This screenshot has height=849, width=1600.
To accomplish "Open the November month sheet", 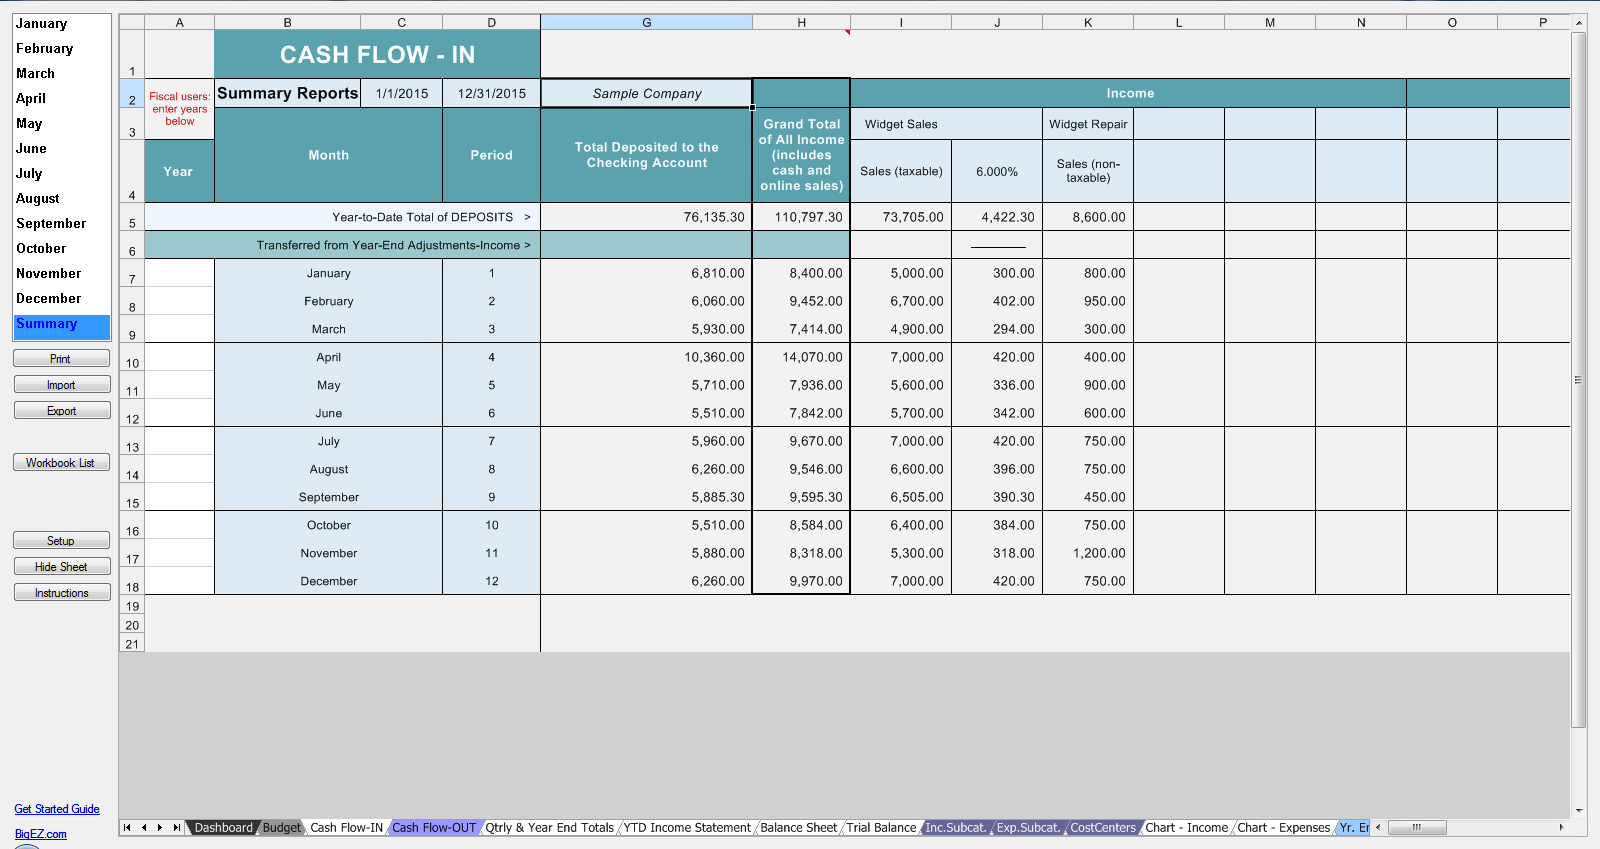I will [61, 273].
